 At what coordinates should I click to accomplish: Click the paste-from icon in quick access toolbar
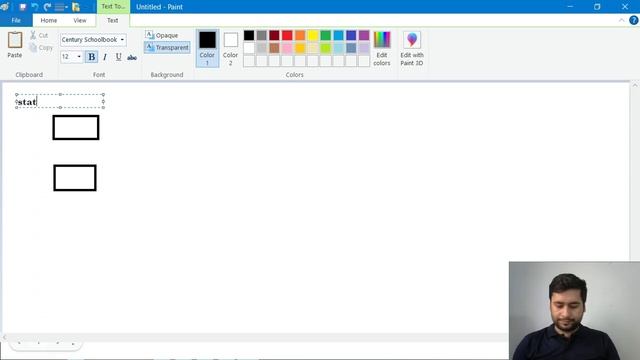[76, 7]
